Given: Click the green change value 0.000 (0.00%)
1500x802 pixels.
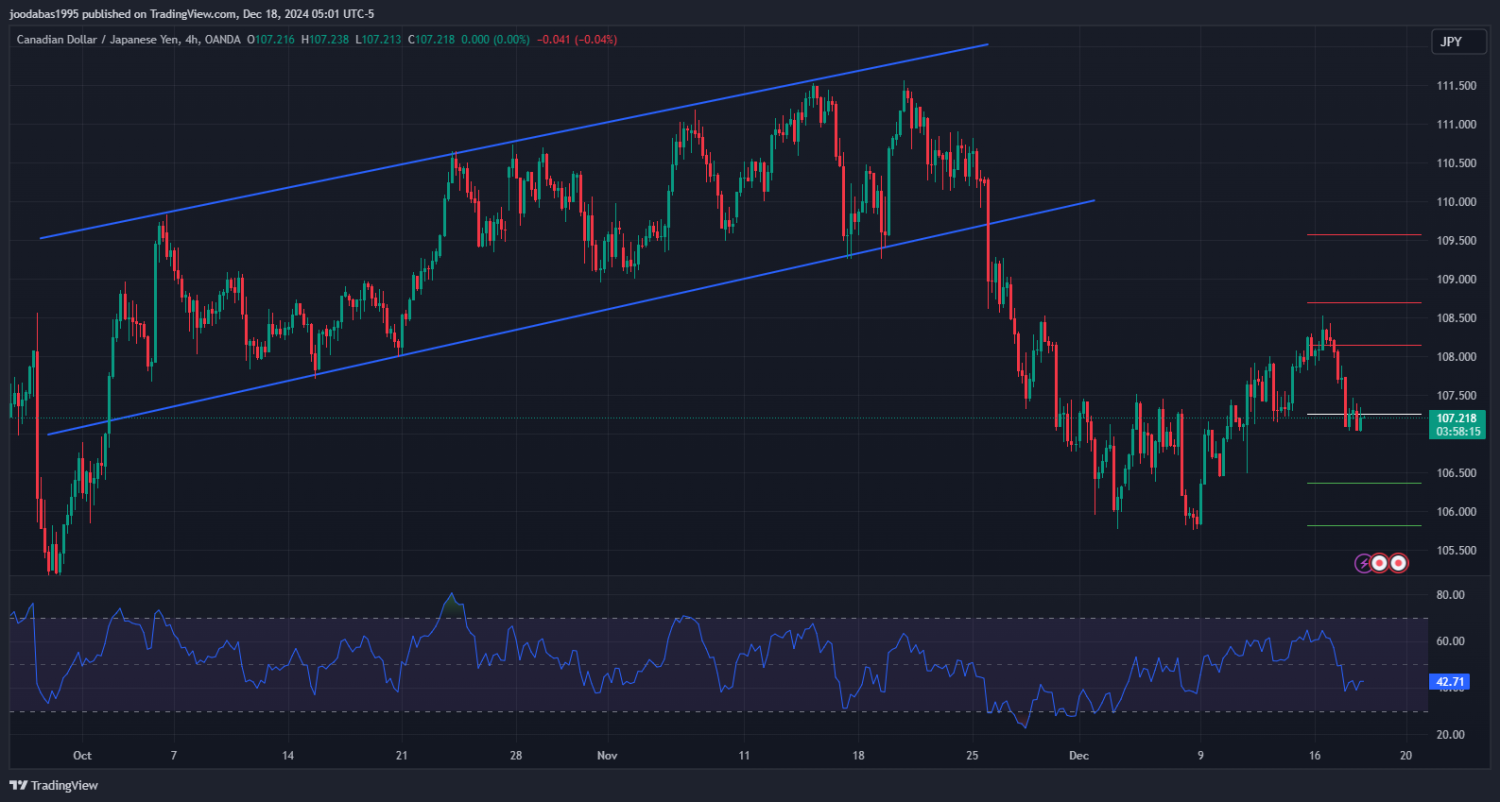Looking at the screenshot, I should pyautogui.click(x=496, y=40).
